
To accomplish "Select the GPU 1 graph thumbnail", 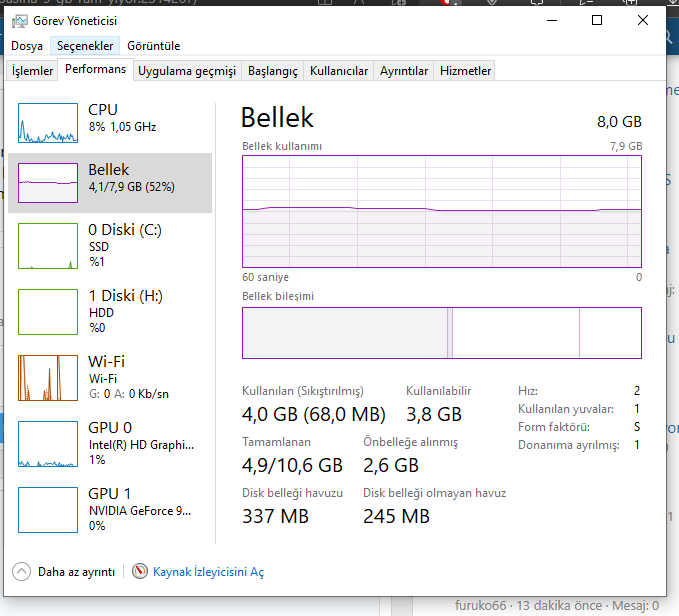I will (x=48, y=510).
